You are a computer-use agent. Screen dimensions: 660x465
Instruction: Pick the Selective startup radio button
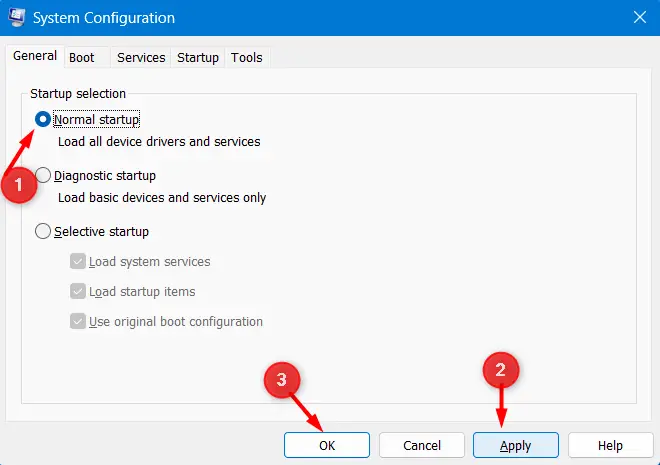coord(43,232)
